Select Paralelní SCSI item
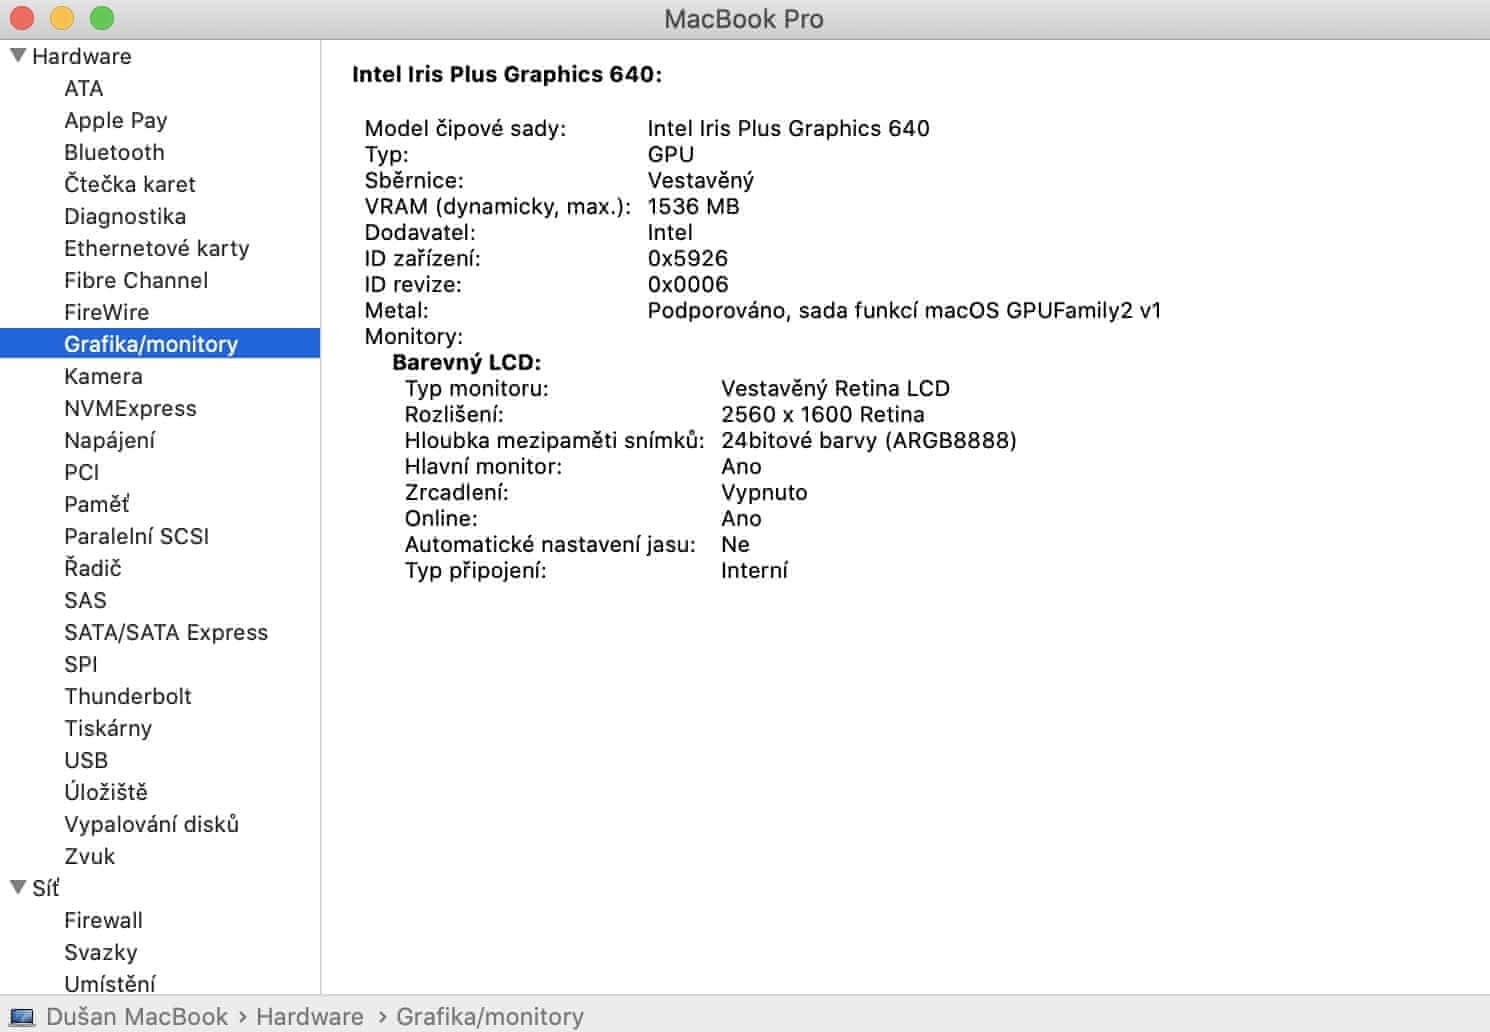The height and width of the screenshot is (1032, 1490). tap(137, 536)
